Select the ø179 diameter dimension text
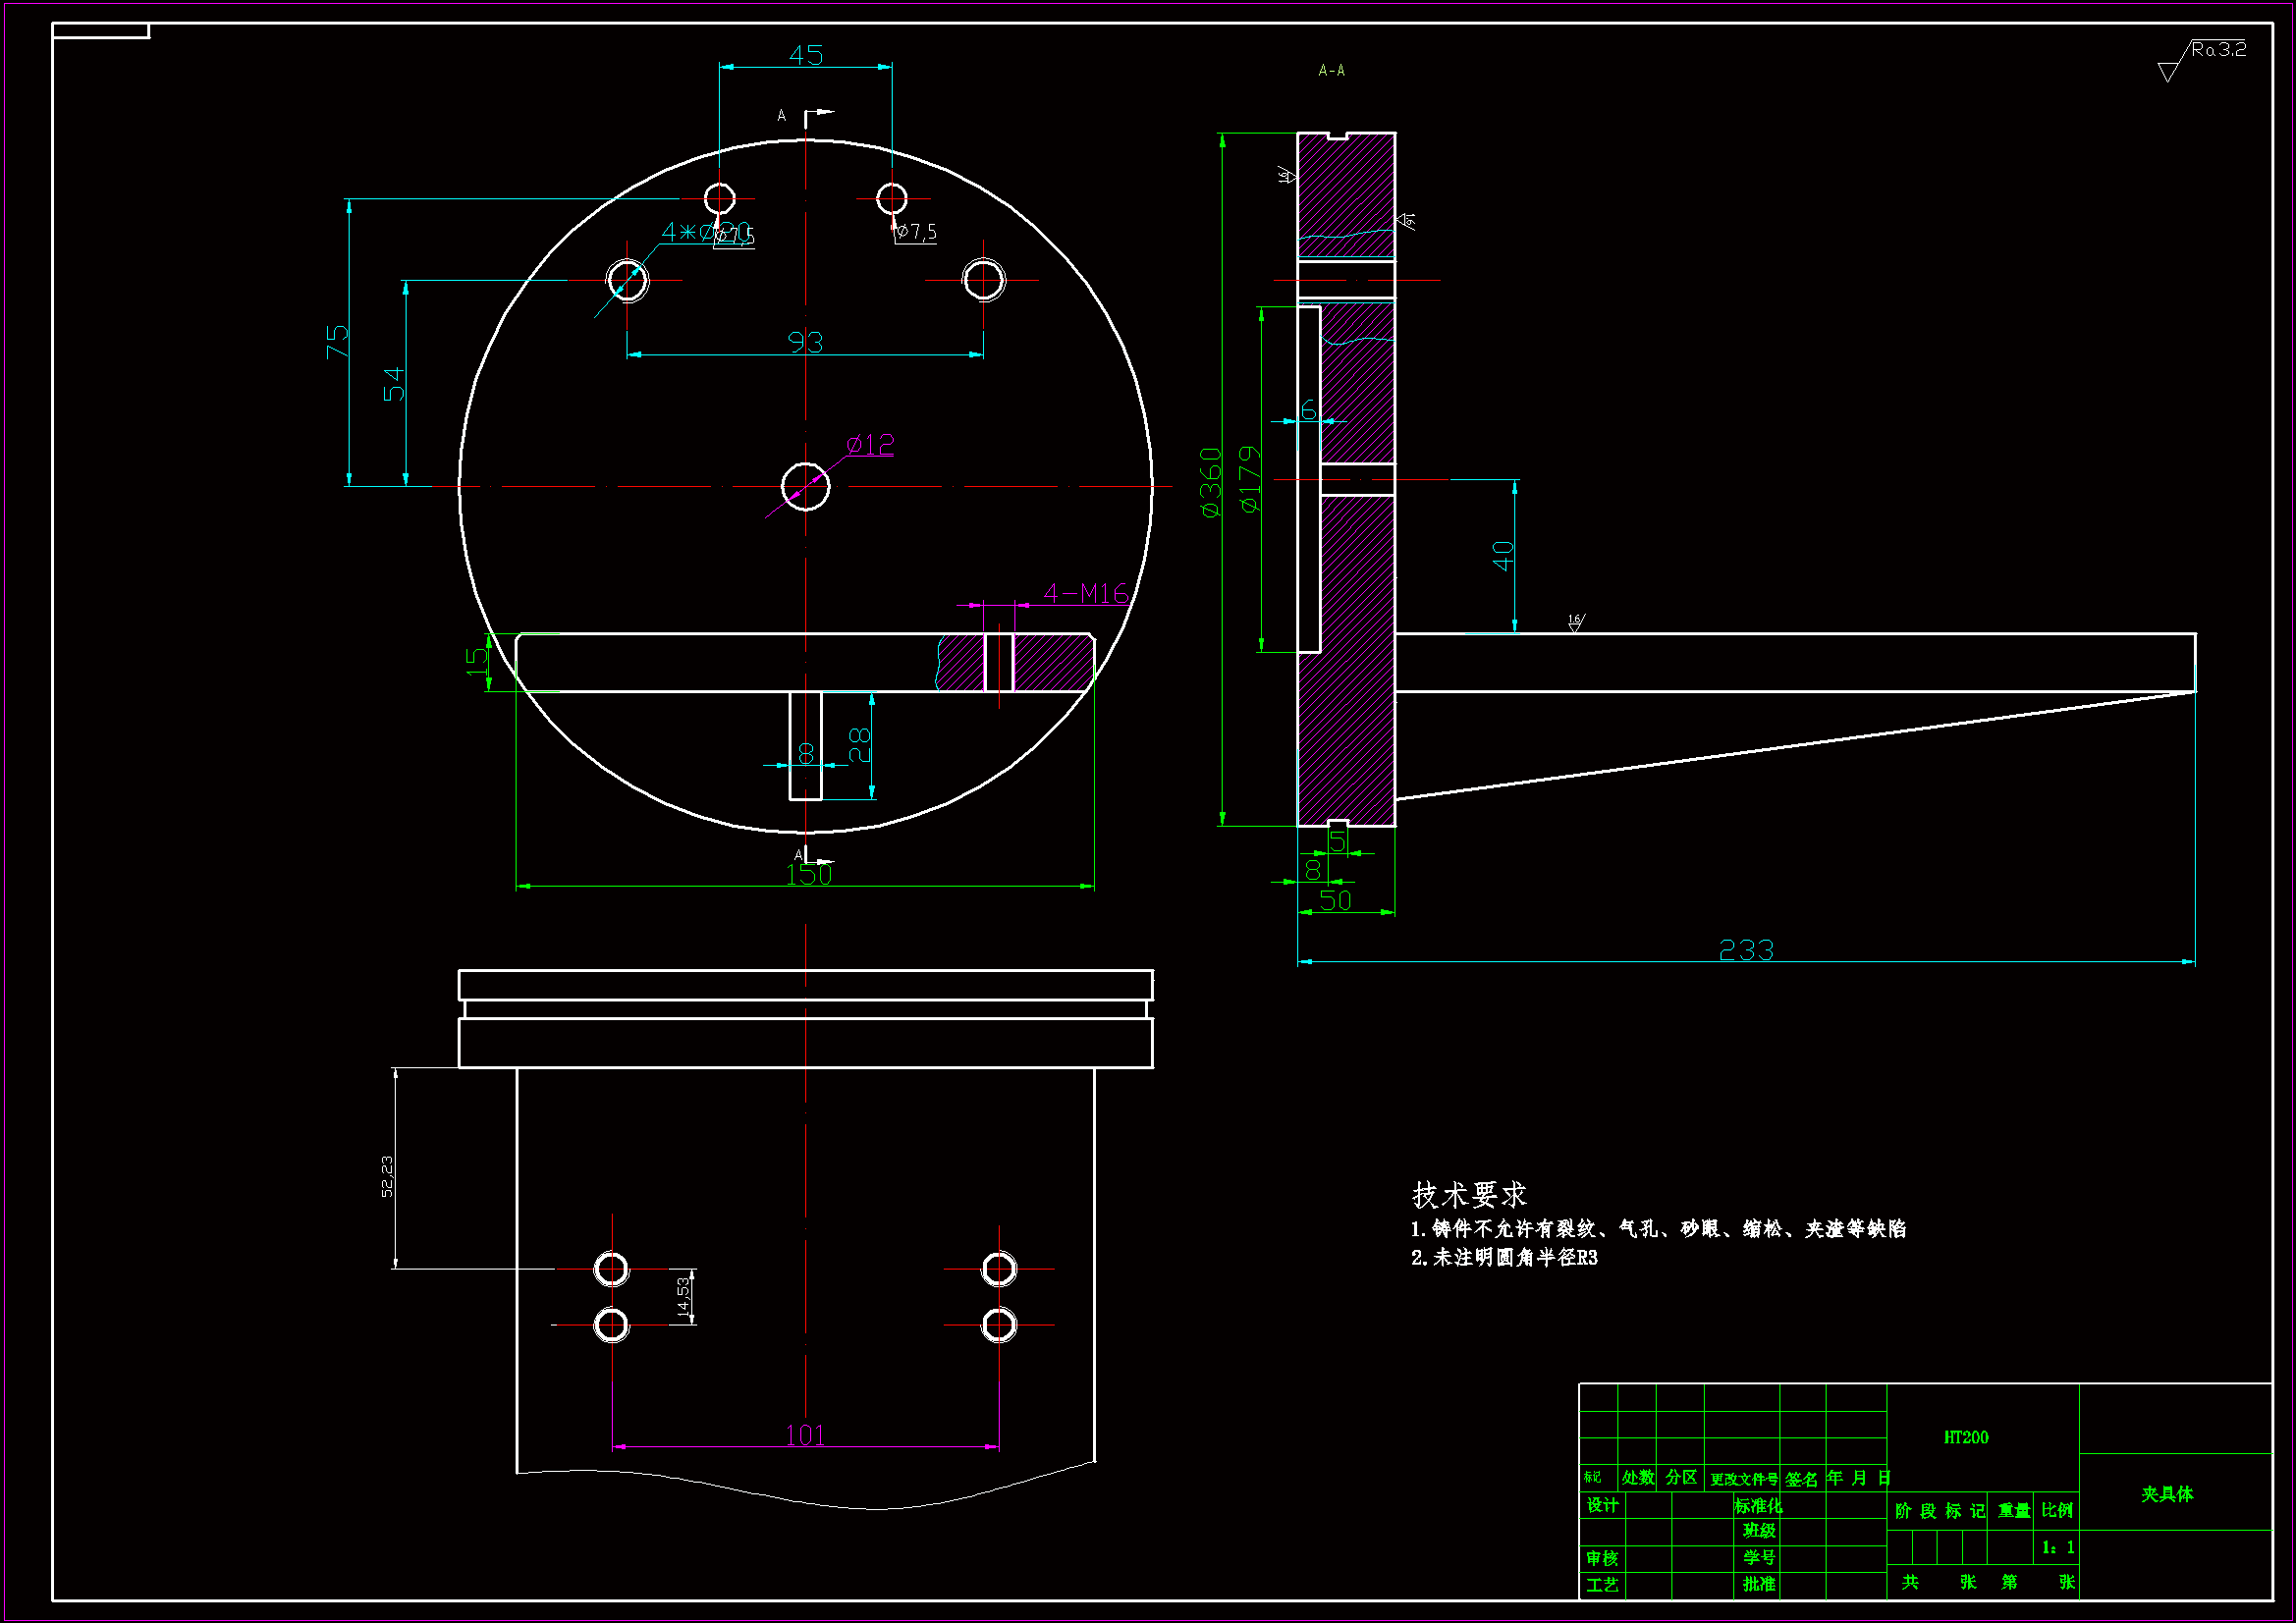This screenshot has height=1623, width=2296. pos(1250,481)
